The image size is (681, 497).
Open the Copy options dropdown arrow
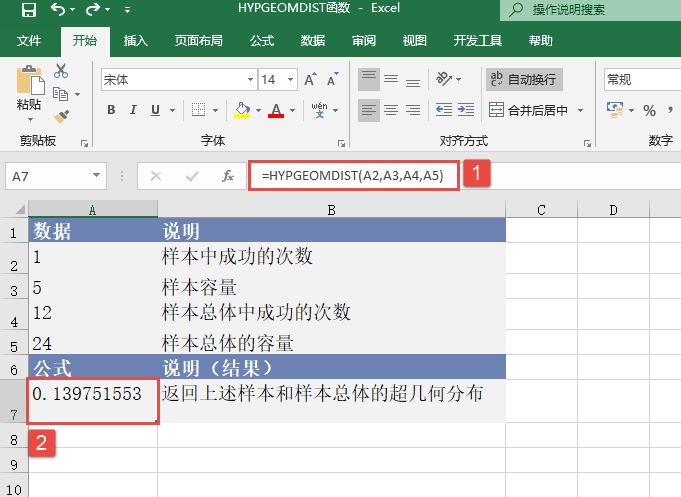click(x=77, y=94)
